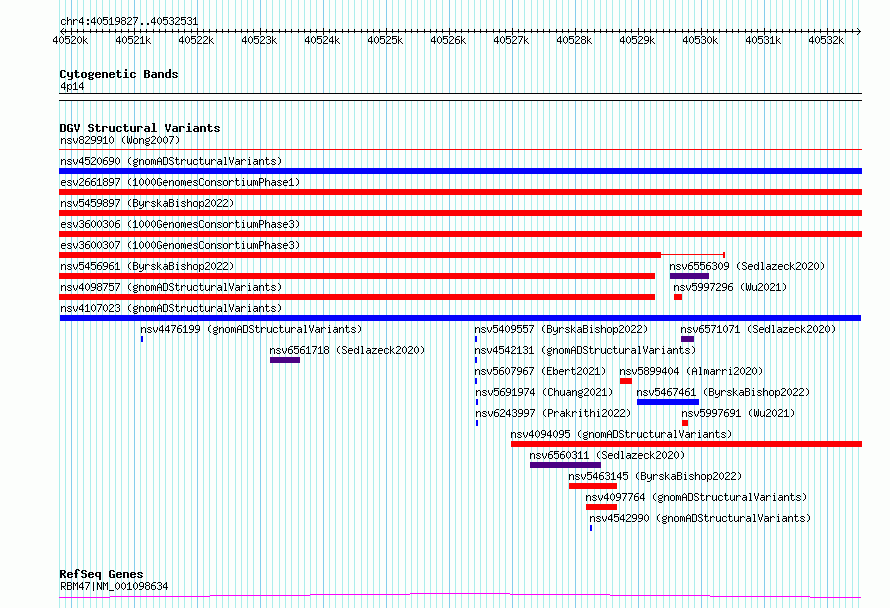Click nsv5997691 (Wu2021) label
Viewport: 890px width, 608px height.
click(x=738, y=413)
